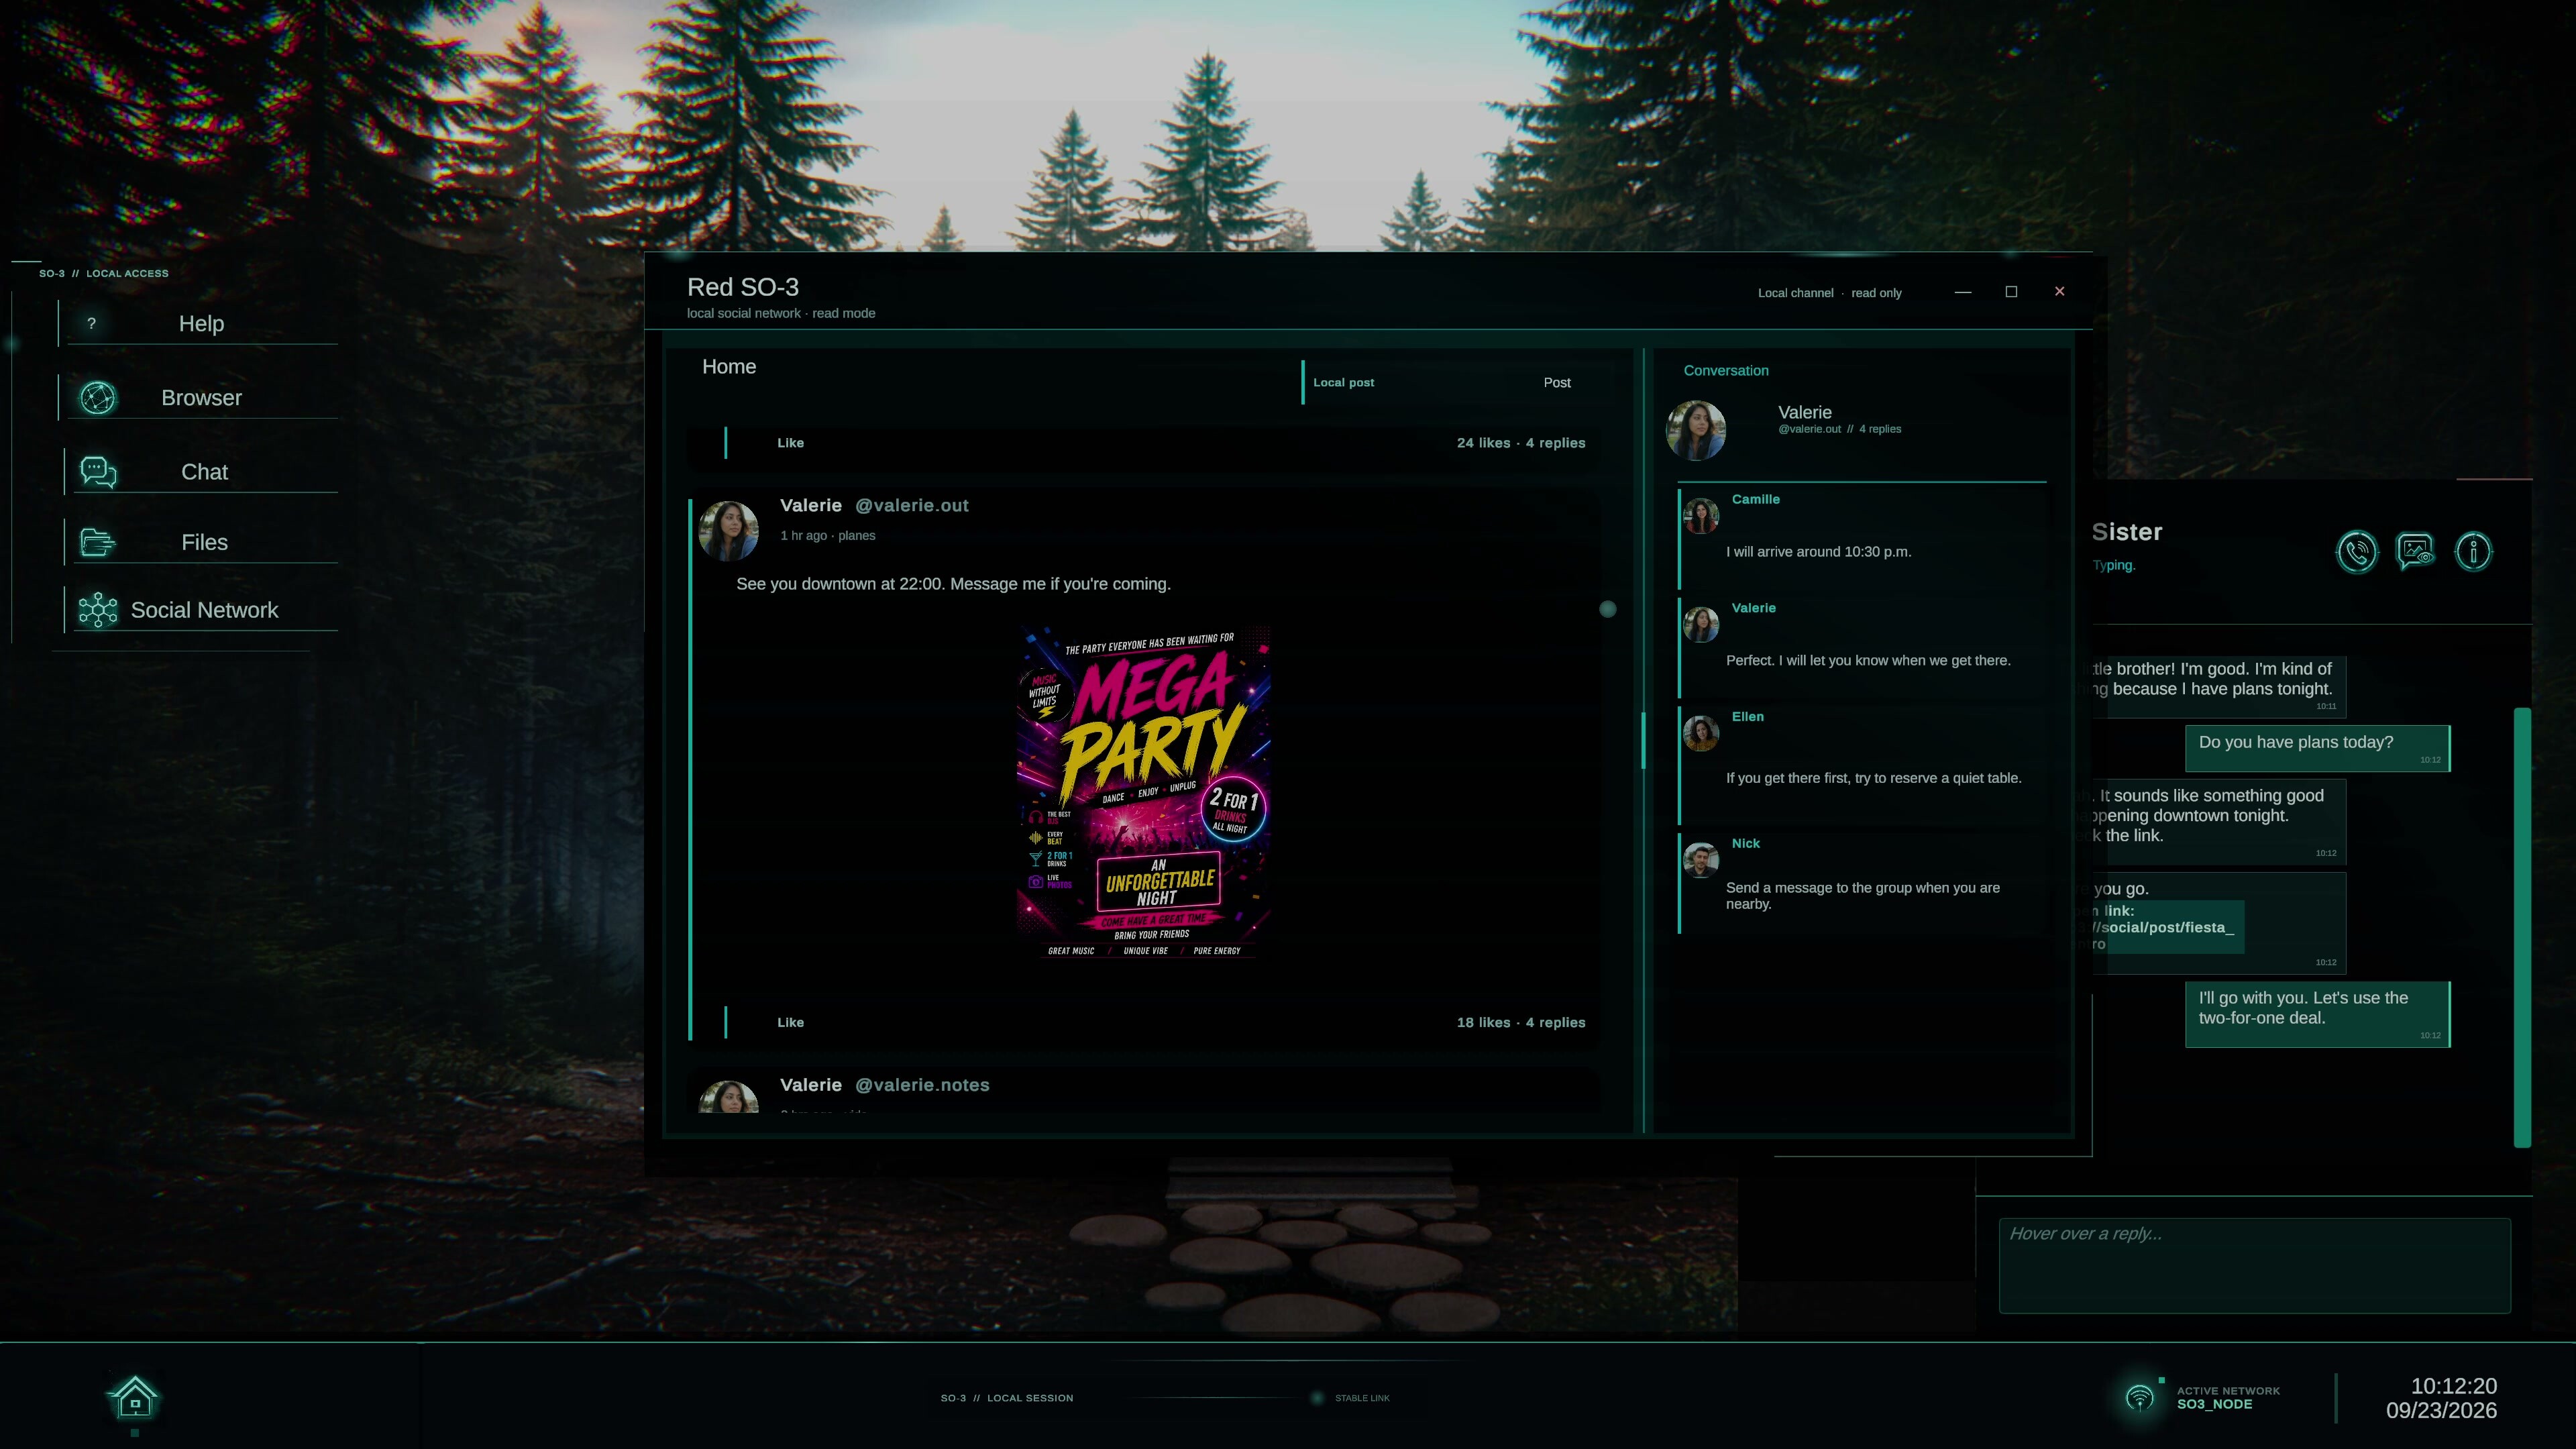Screen dimensions: 2576x1449
Task: Open the @valerie.notes handle link
Action: [x=922, y=1085]
